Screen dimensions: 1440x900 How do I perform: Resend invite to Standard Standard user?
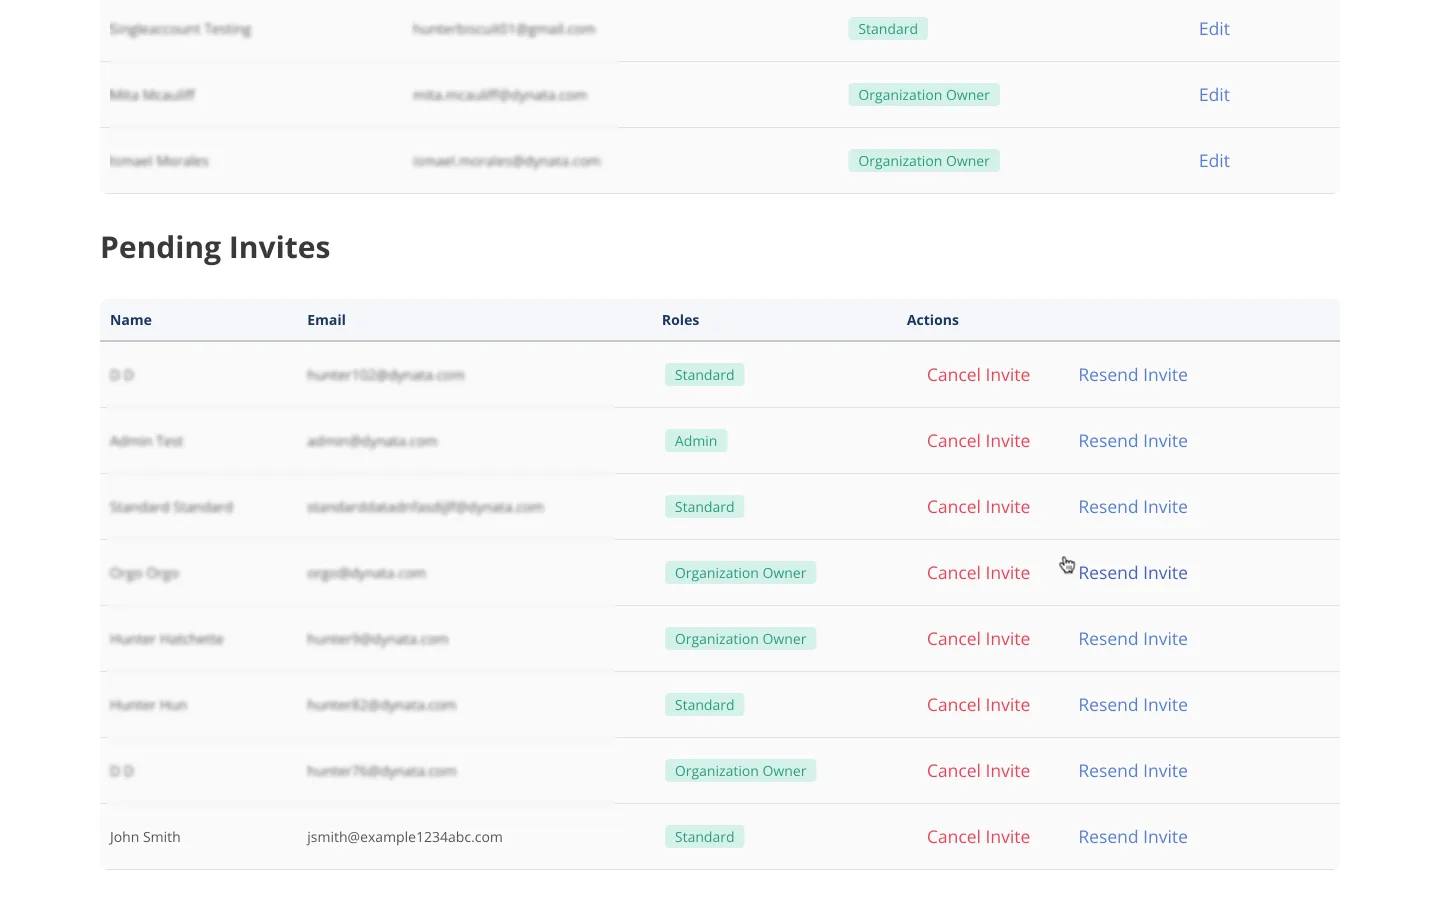click(x=1132, y=507)
